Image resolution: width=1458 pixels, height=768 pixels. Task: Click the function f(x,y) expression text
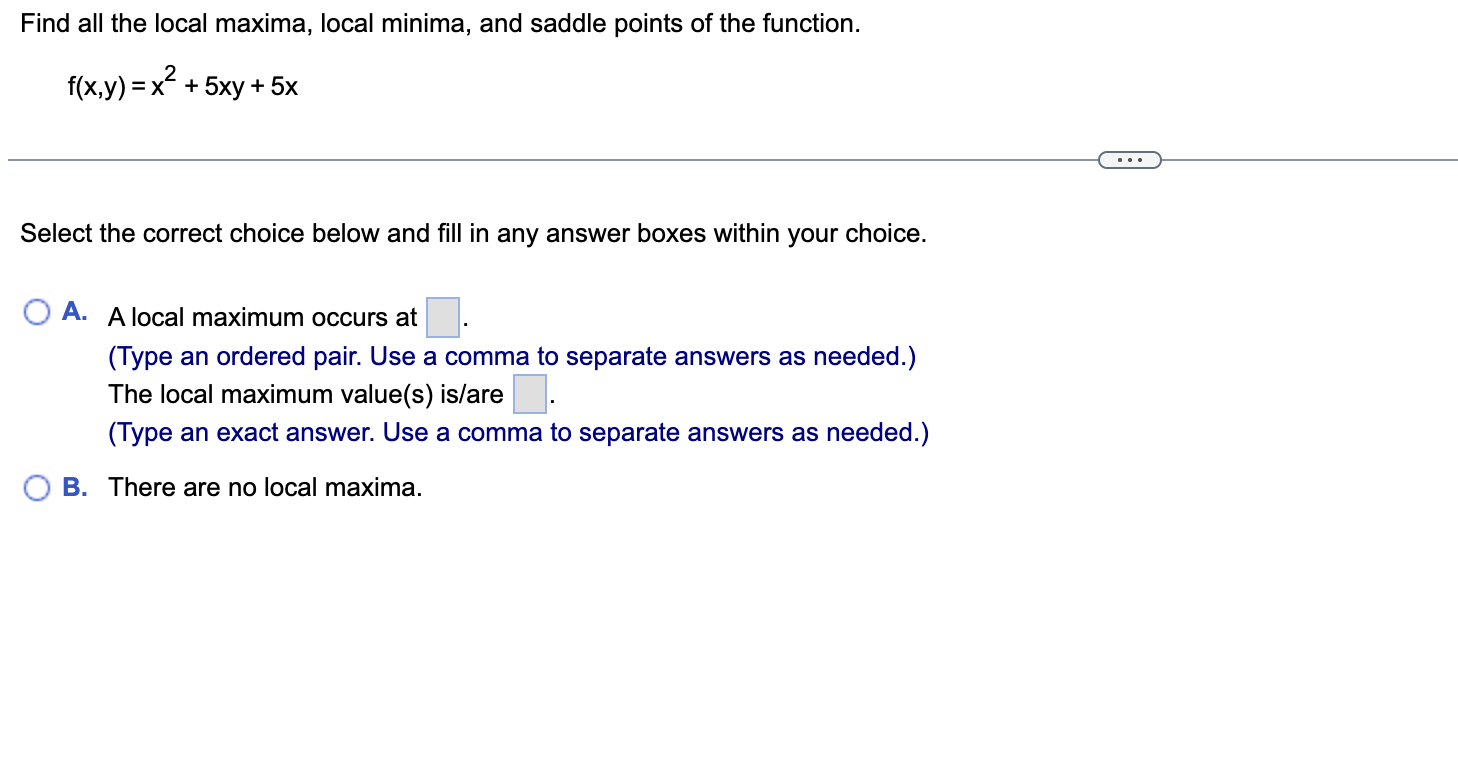tap(180, 85)
